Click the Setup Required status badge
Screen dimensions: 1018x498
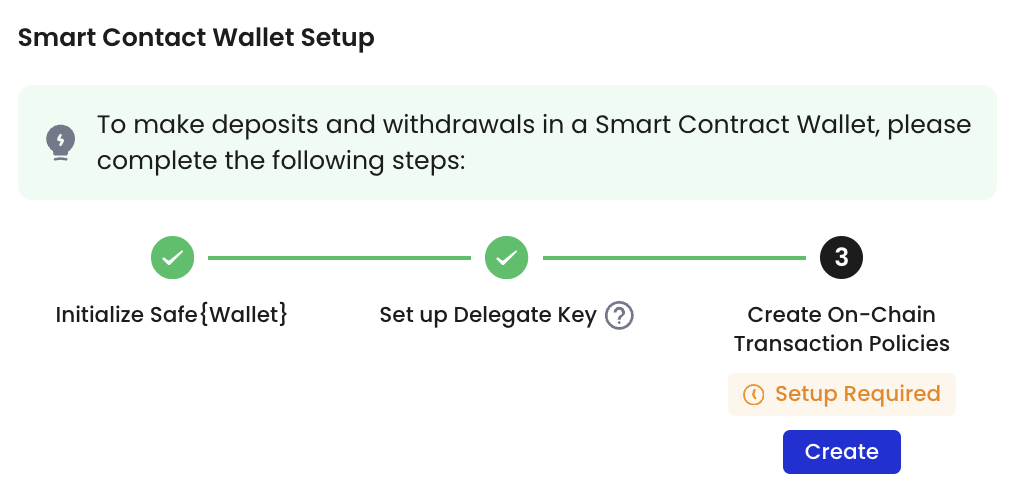pyautogui.click(x=841, y=394)
